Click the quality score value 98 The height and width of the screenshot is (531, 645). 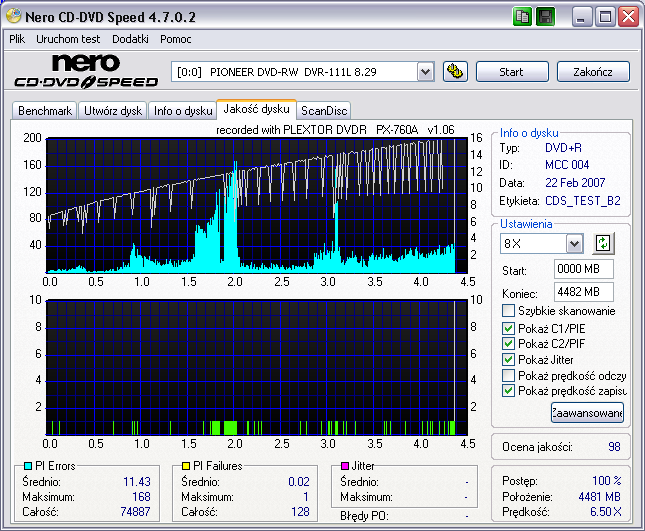pos(614,447)
